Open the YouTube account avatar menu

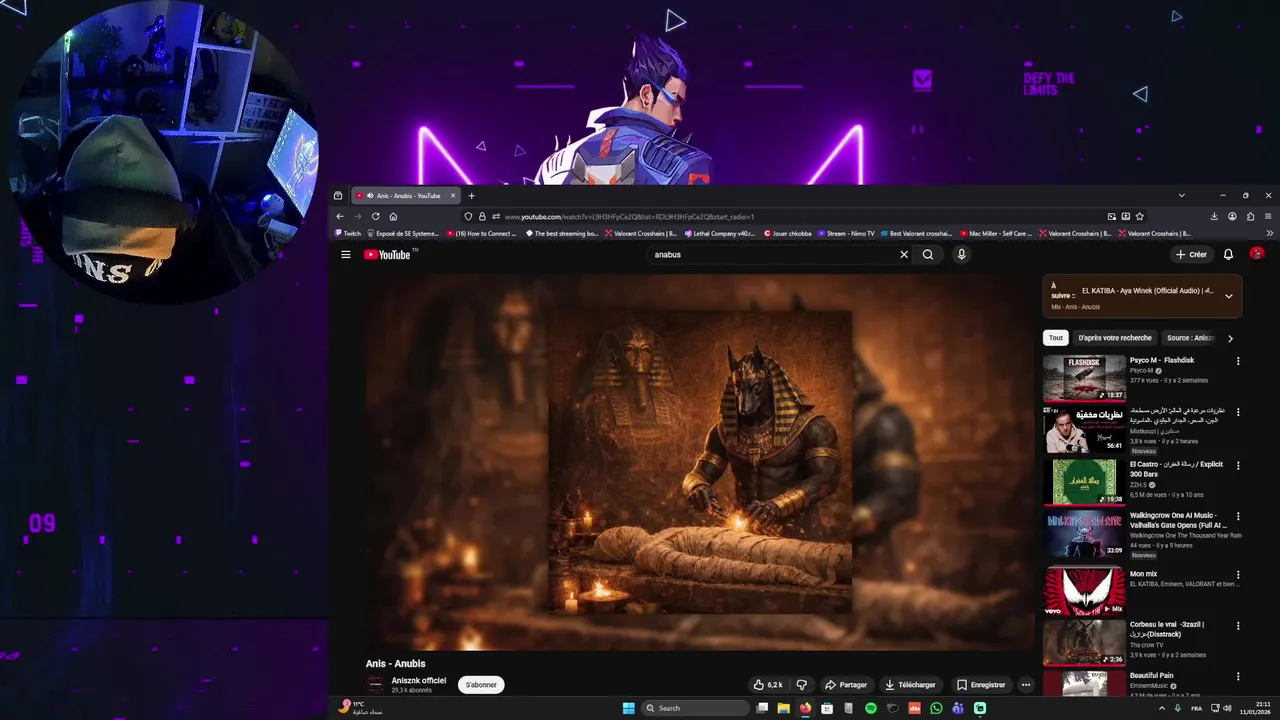(1257, 254)
